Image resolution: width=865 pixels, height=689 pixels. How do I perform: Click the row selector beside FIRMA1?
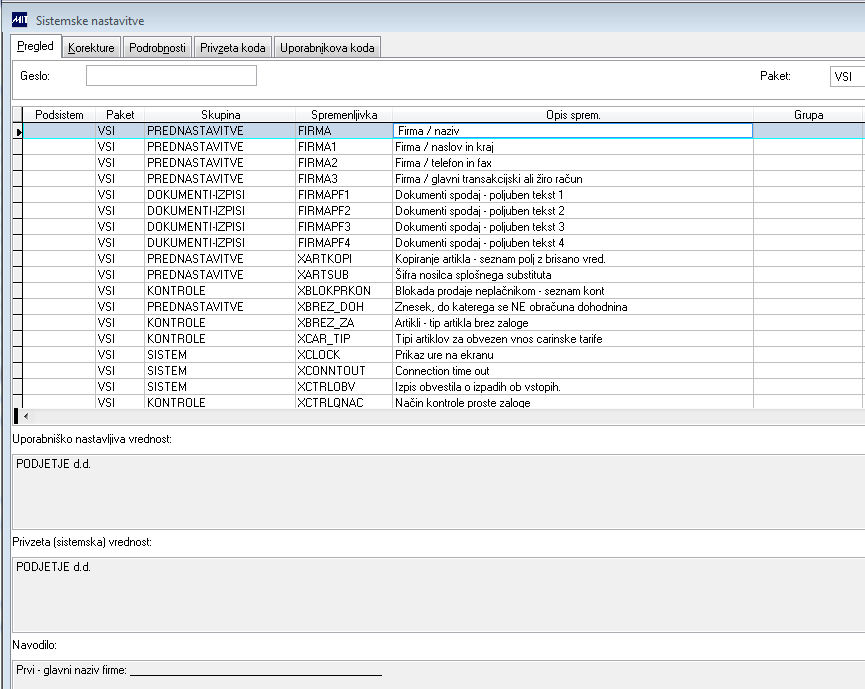(18, 147)
